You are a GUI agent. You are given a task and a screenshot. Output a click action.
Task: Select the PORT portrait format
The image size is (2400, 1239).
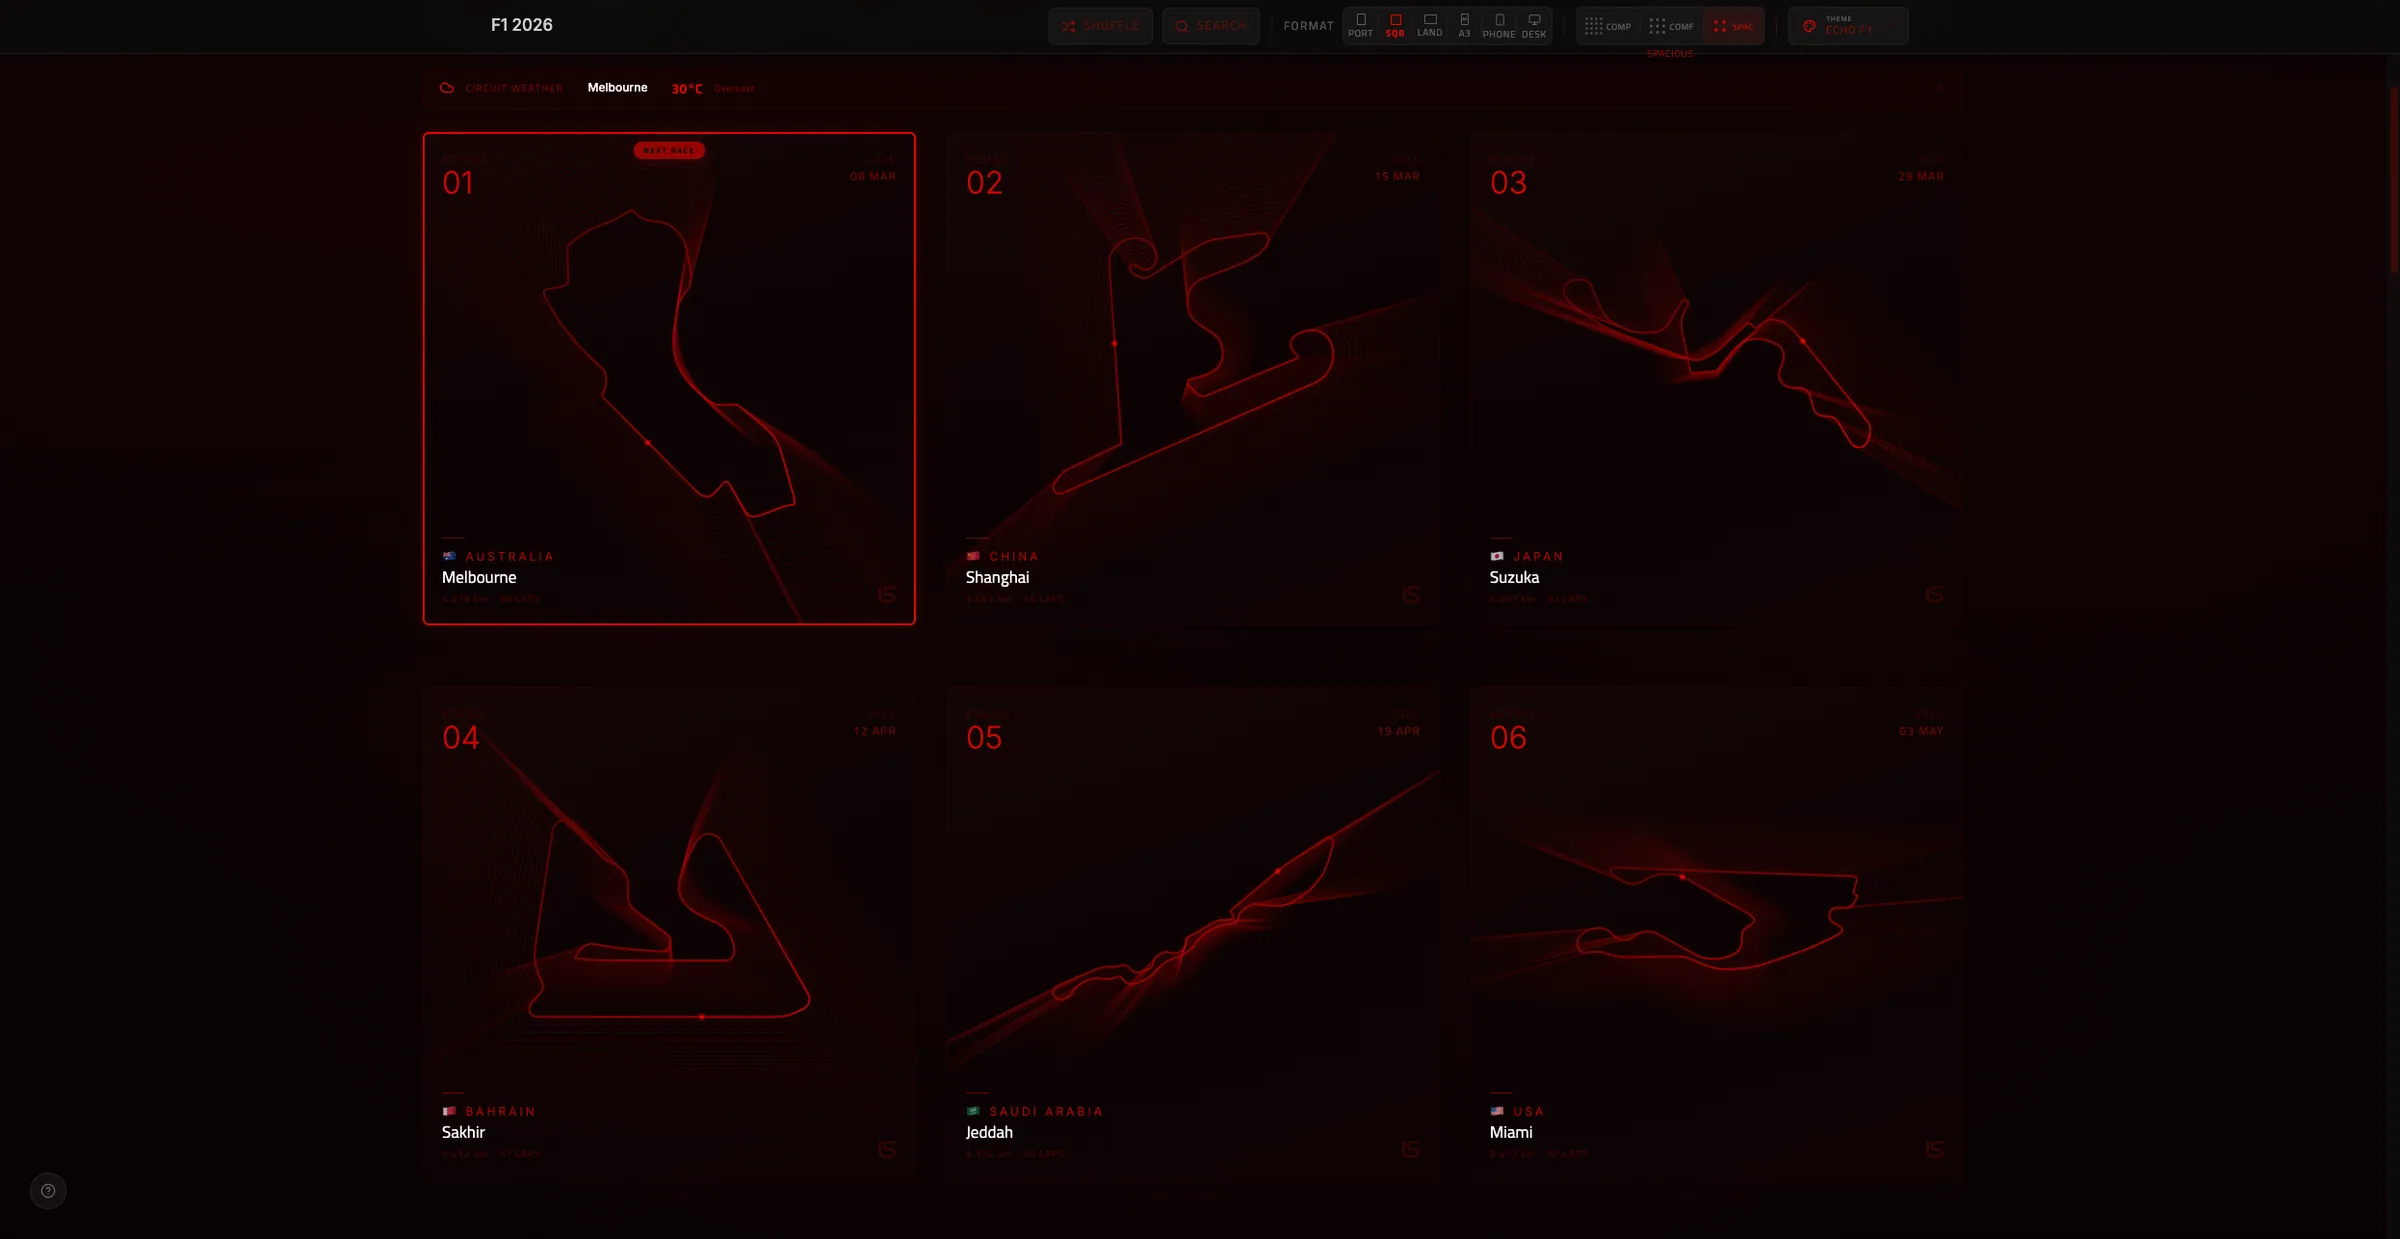[x=1360, y=26]
